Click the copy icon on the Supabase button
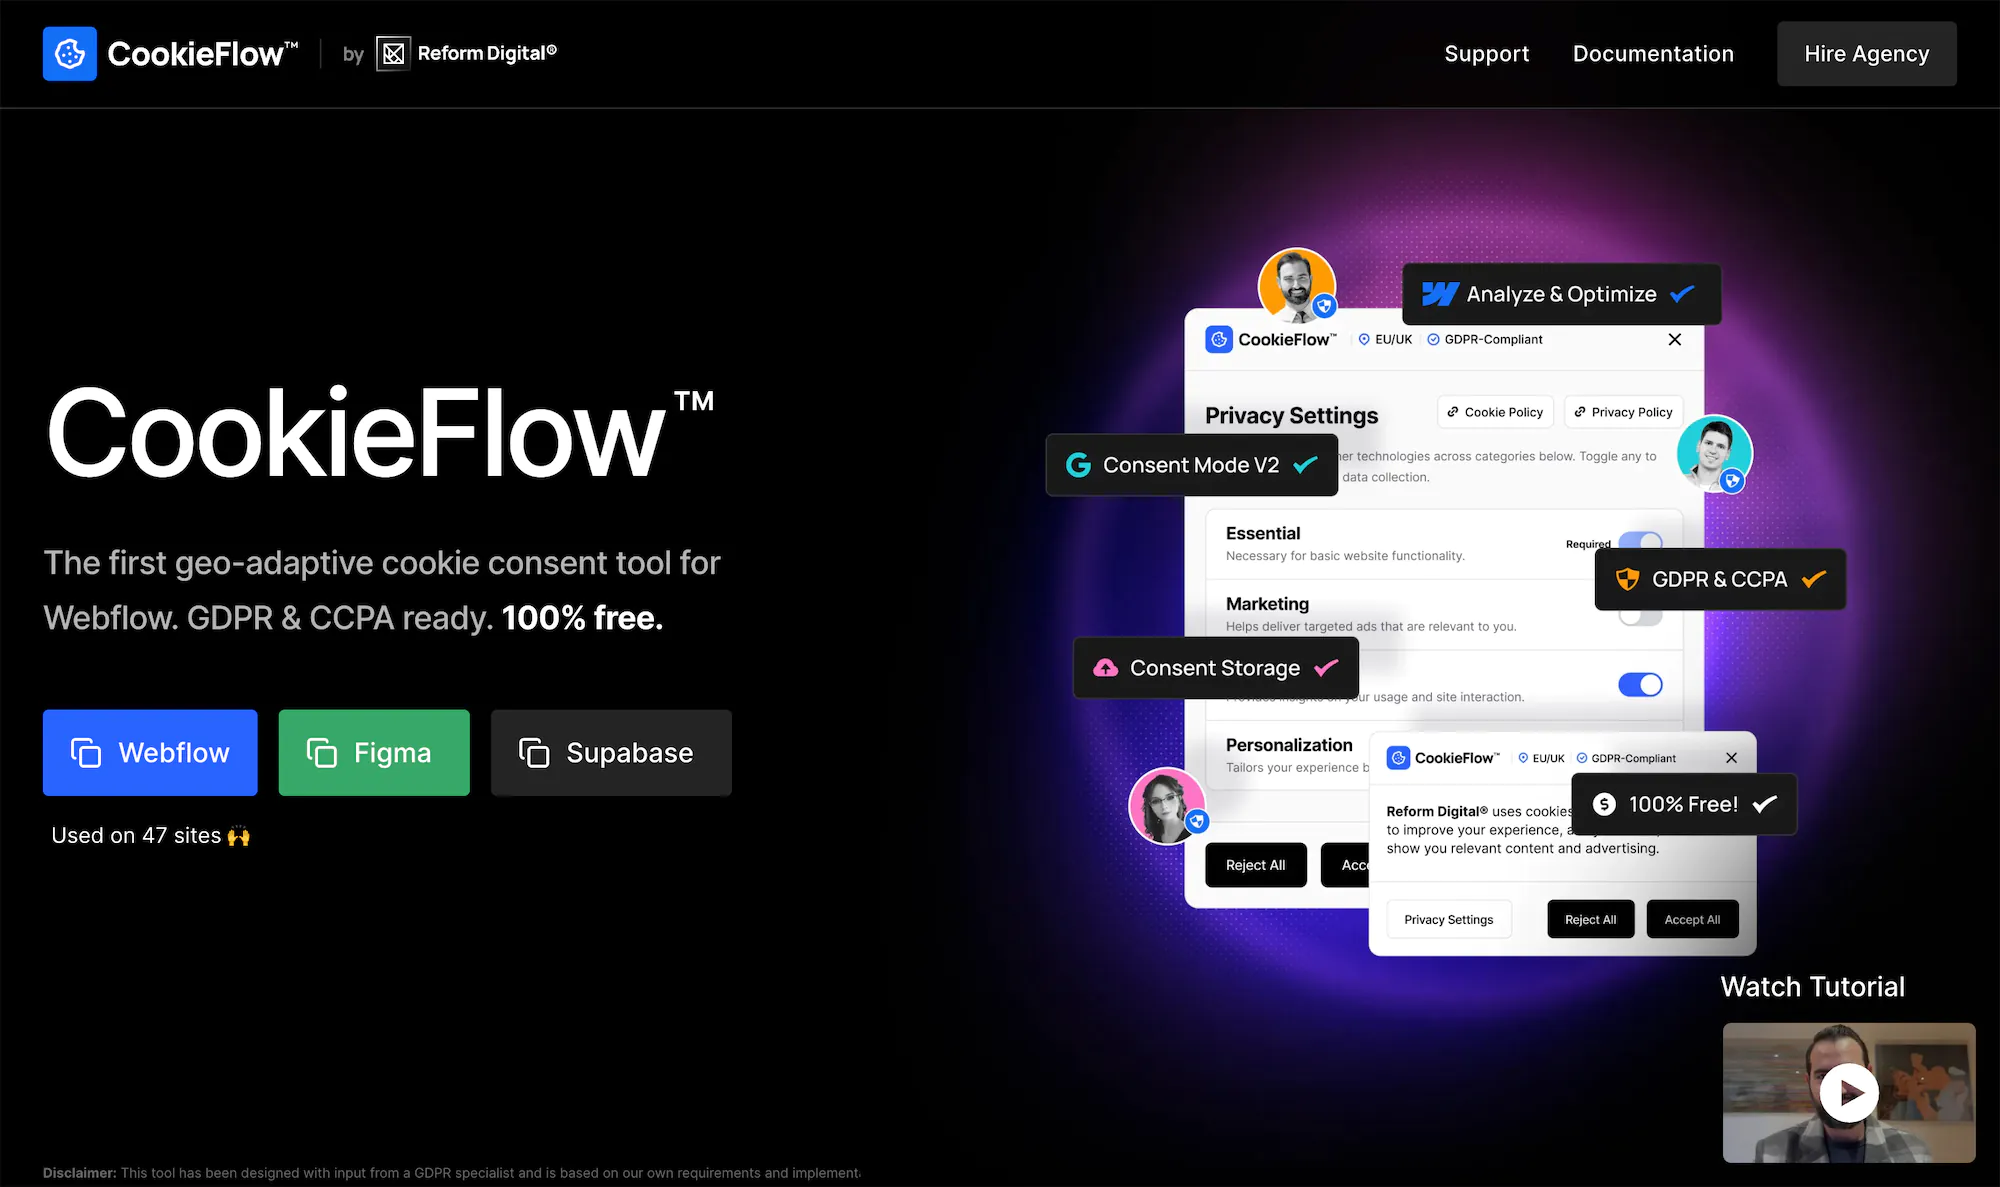Image resolution: width=2000 pixels, height=1187 pixels. tap(534, 753)
